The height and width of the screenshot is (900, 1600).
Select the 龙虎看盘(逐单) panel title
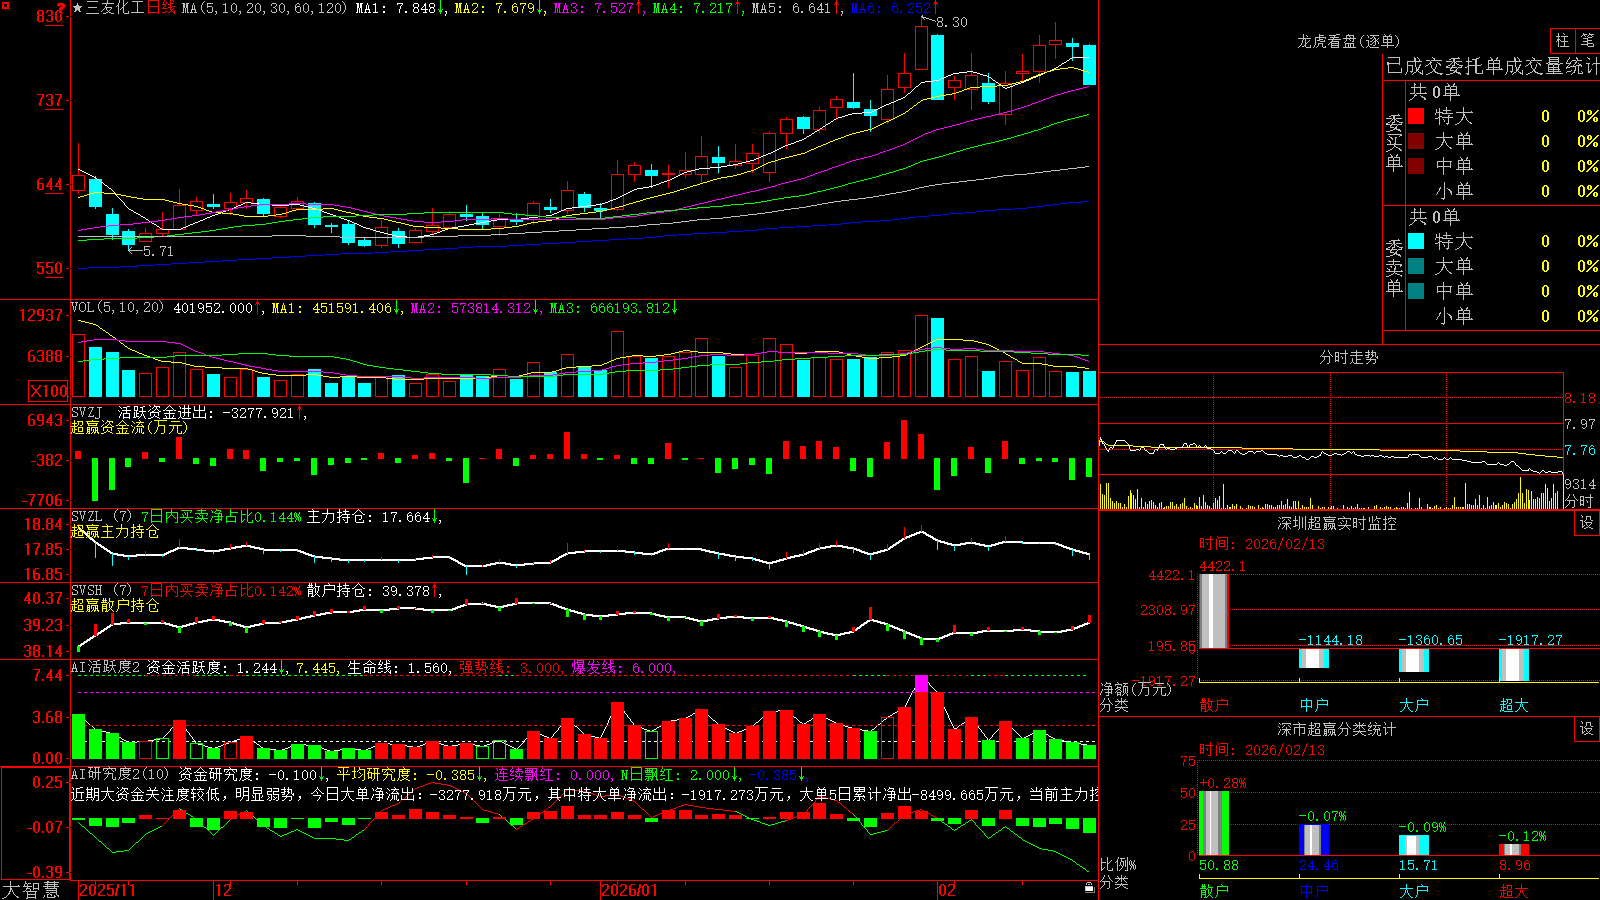pyautogui.click(x=1349, y=41)
